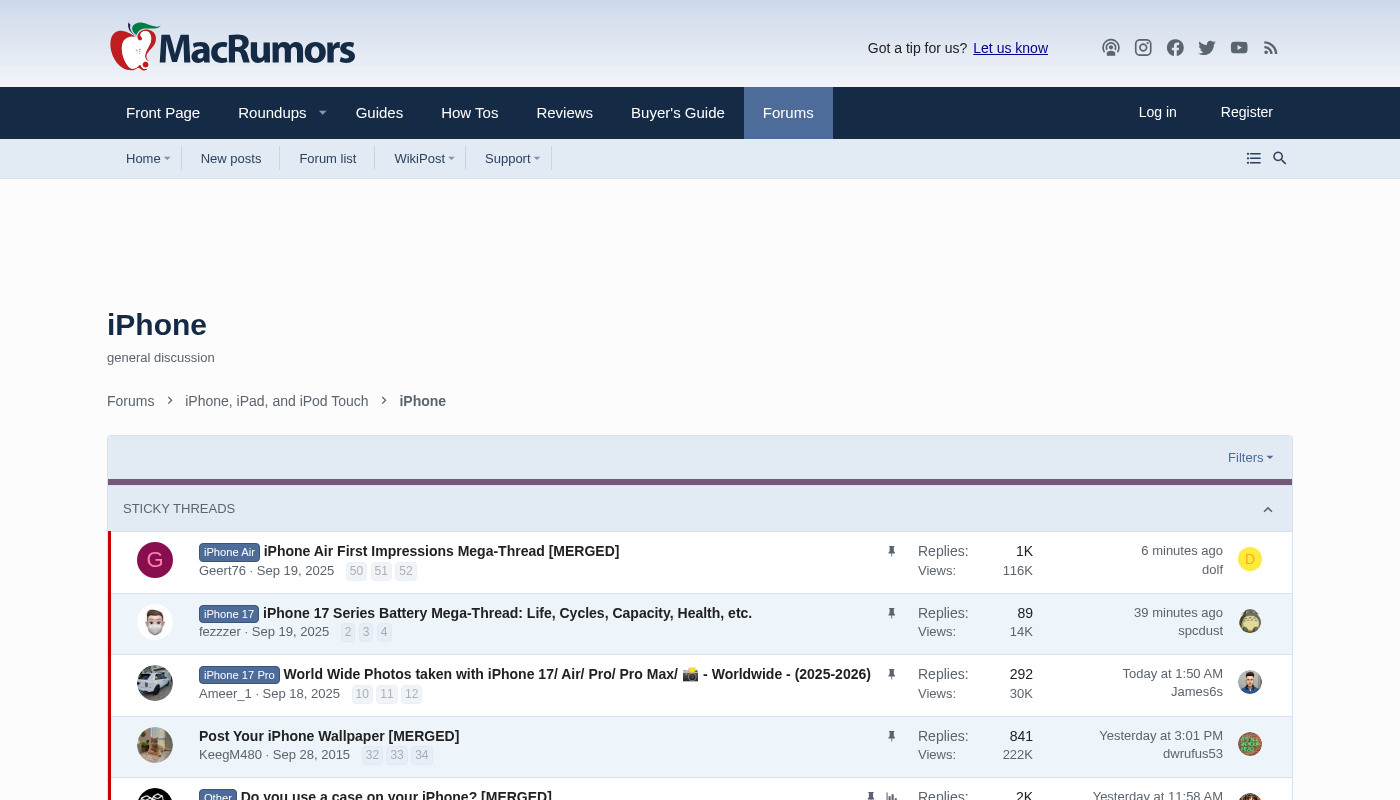Select the Forums navigation tab
The width and height of the screenshot is (1400, 800).
click(x=788, y=113)
